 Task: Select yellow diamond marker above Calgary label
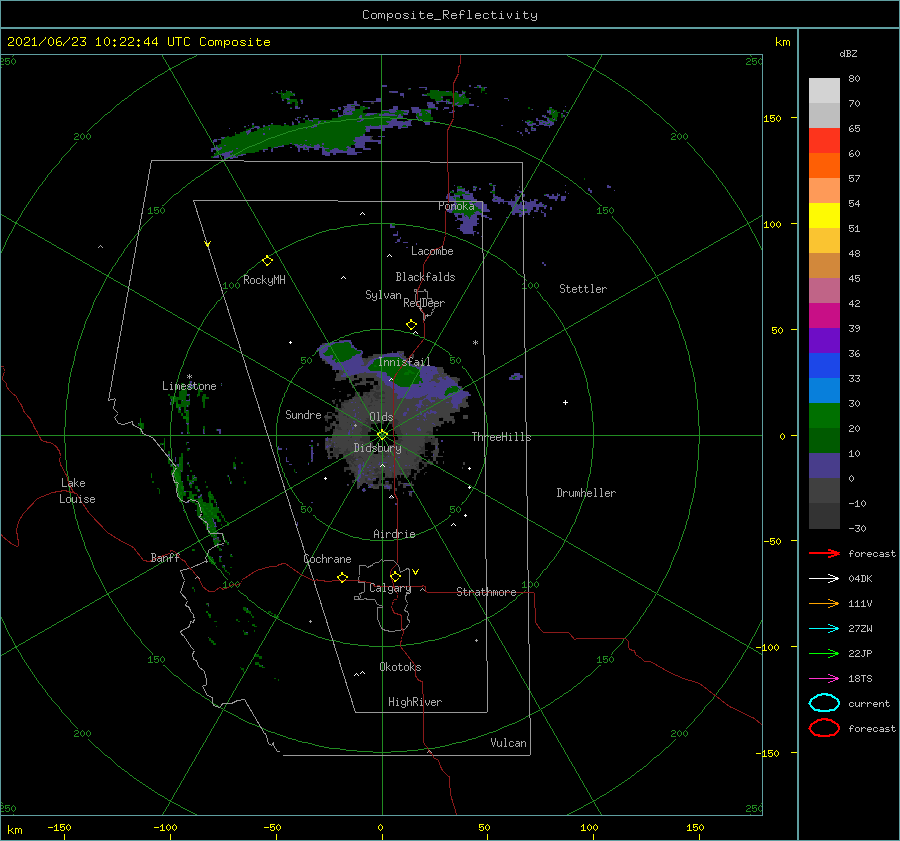coord(395,576)
